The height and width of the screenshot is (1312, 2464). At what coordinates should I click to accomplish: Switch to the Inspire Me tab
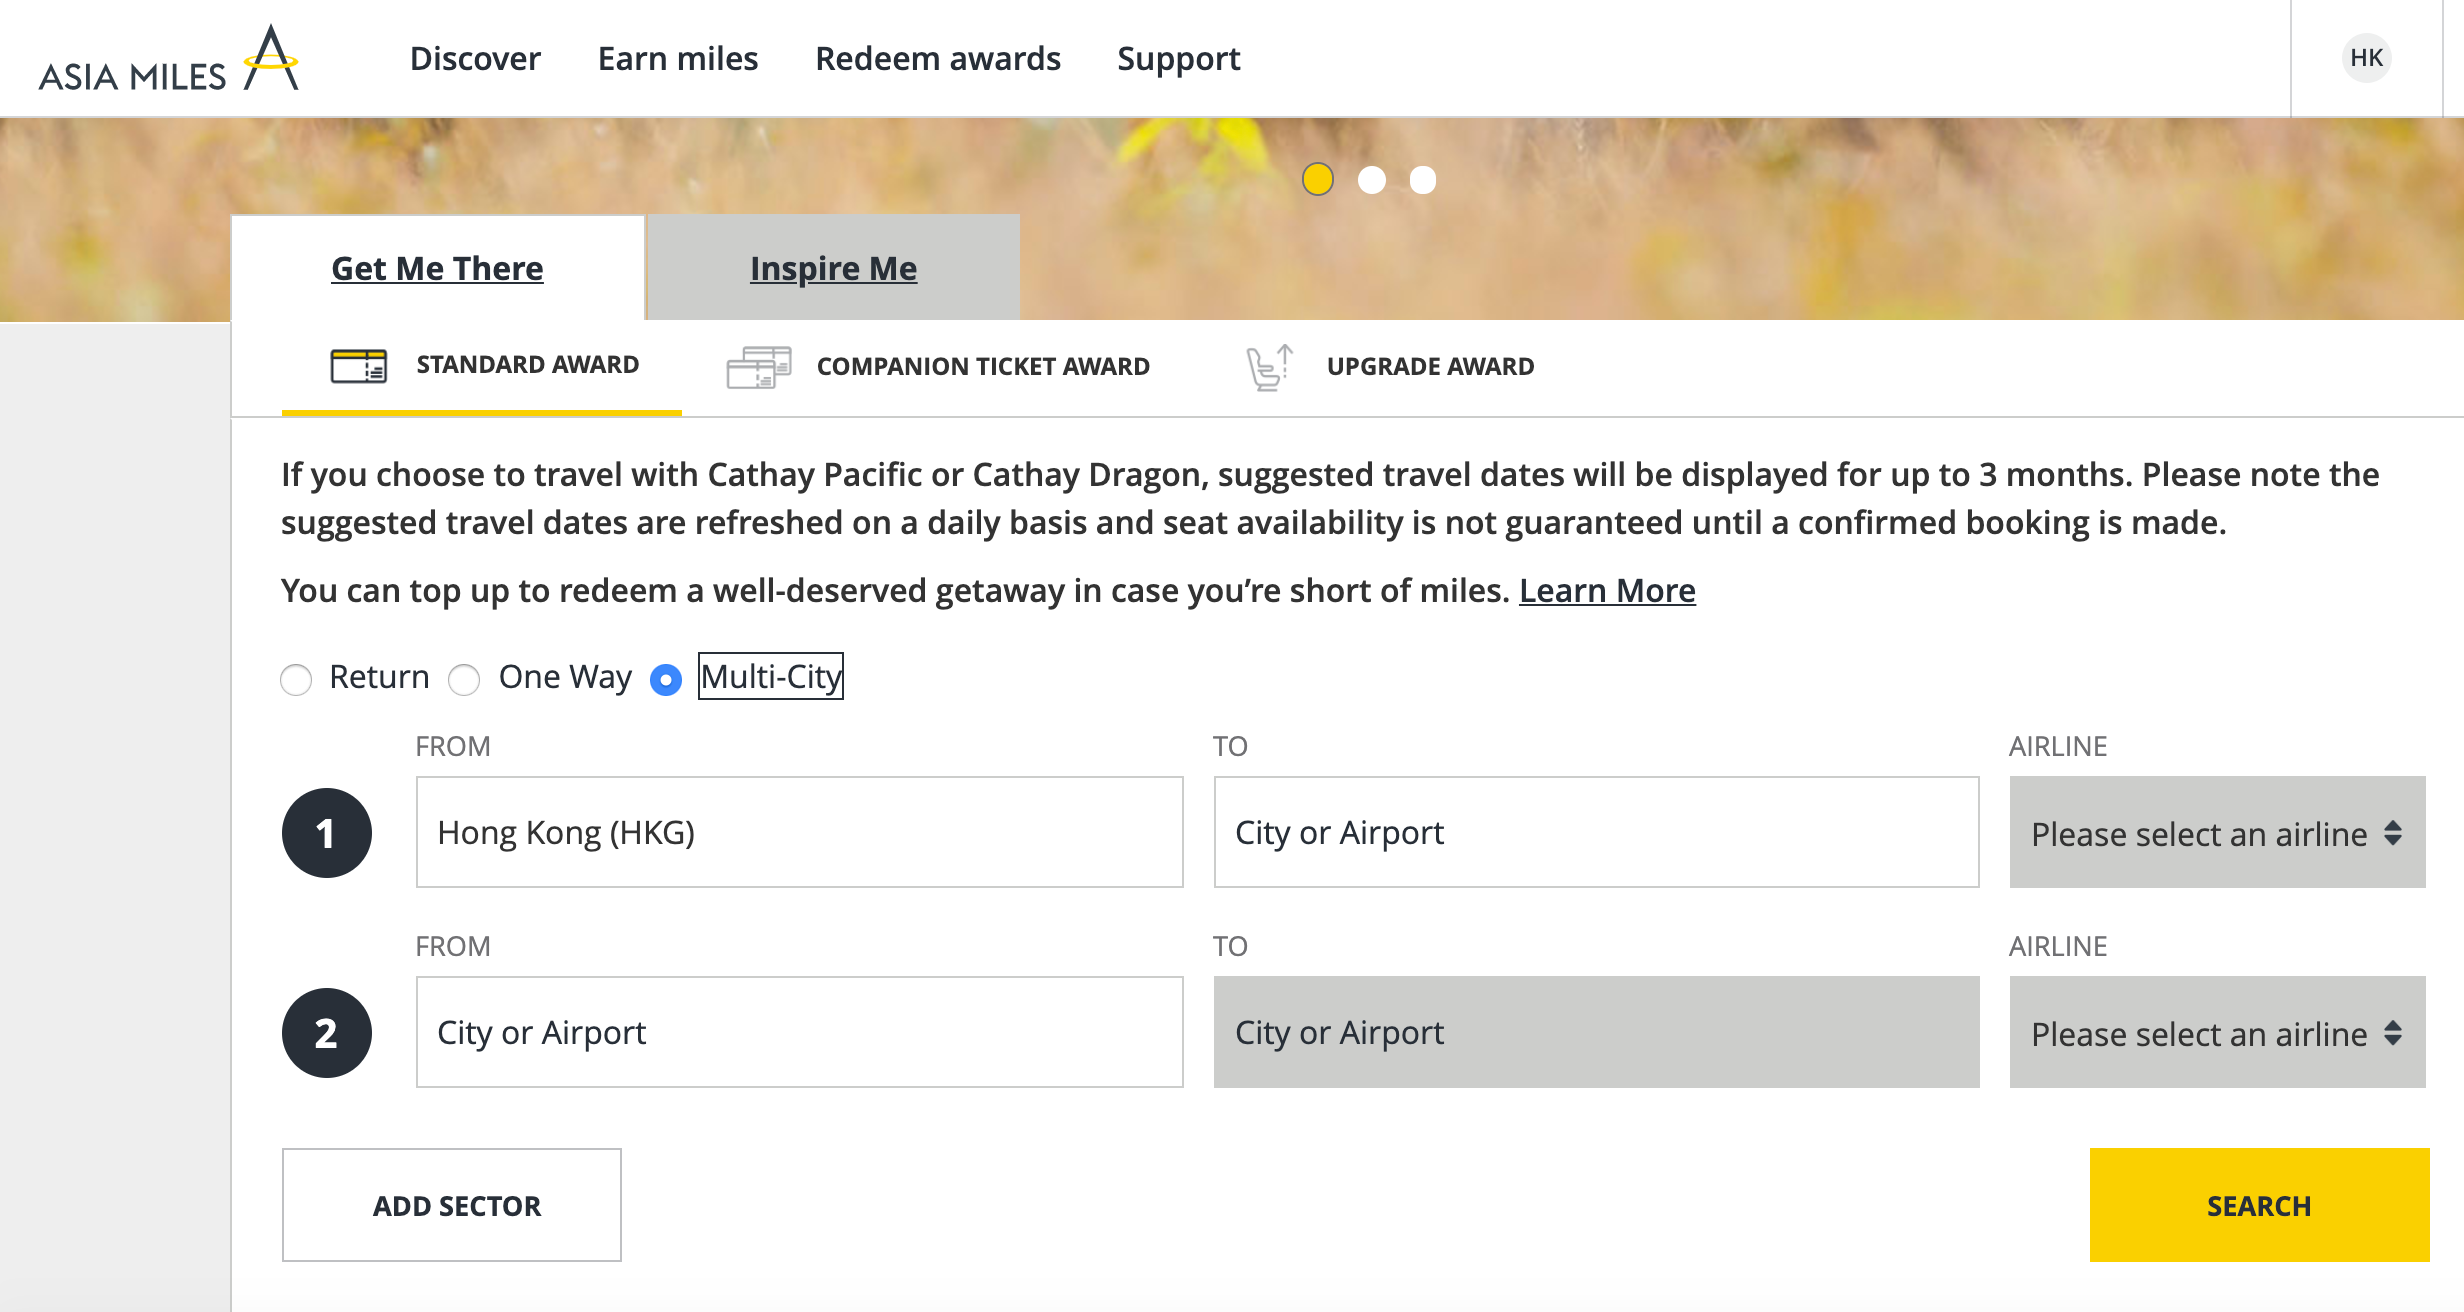(833, 269)
